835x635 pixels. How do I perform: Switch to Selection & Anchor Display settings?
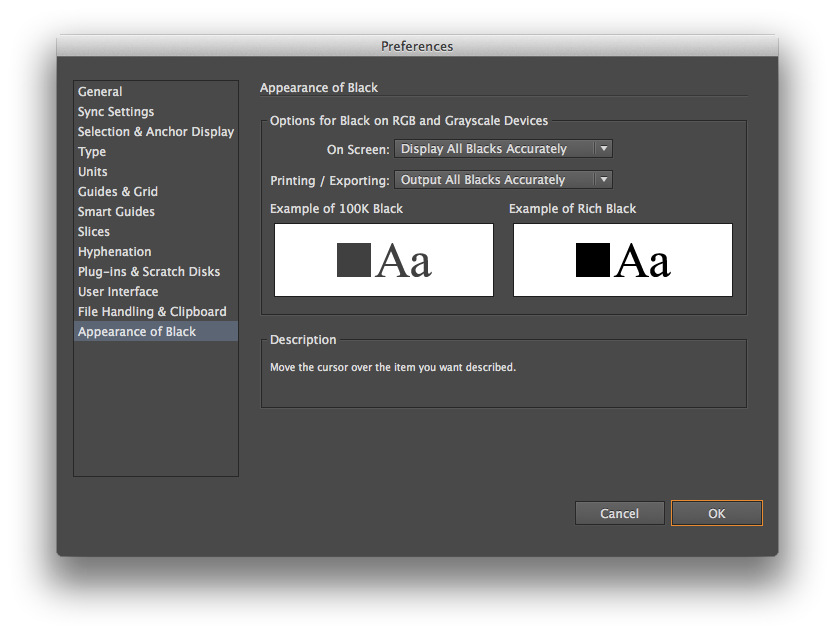[155, 131]
